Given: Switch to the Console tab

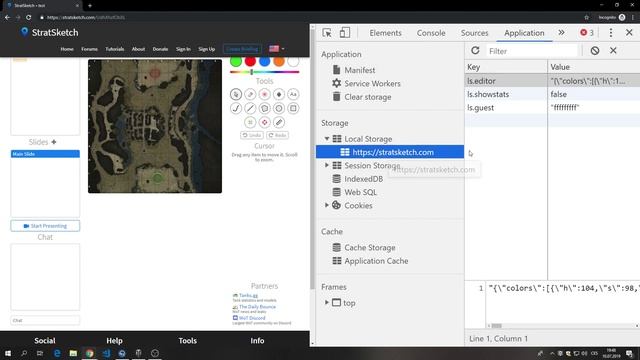Looking at the screenshot, I should click(431, 33).
